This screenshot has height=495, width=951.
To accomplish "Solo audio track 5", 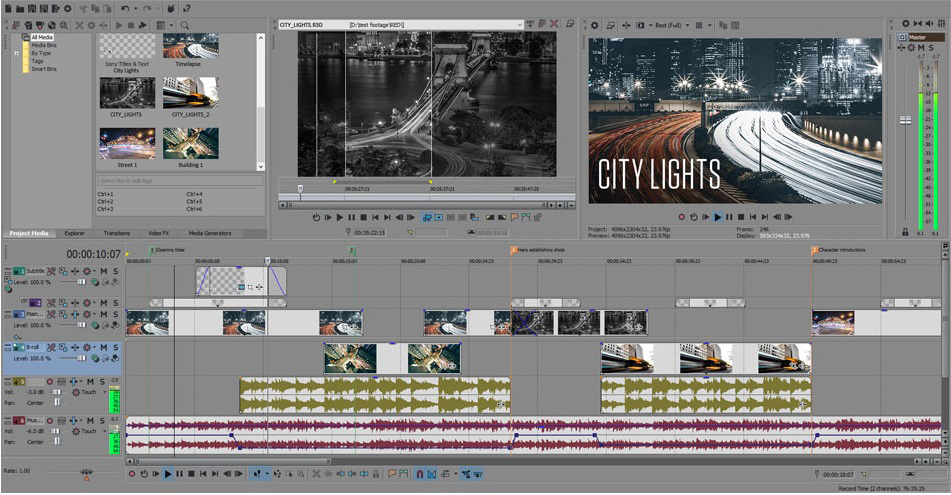I will 102,382.
